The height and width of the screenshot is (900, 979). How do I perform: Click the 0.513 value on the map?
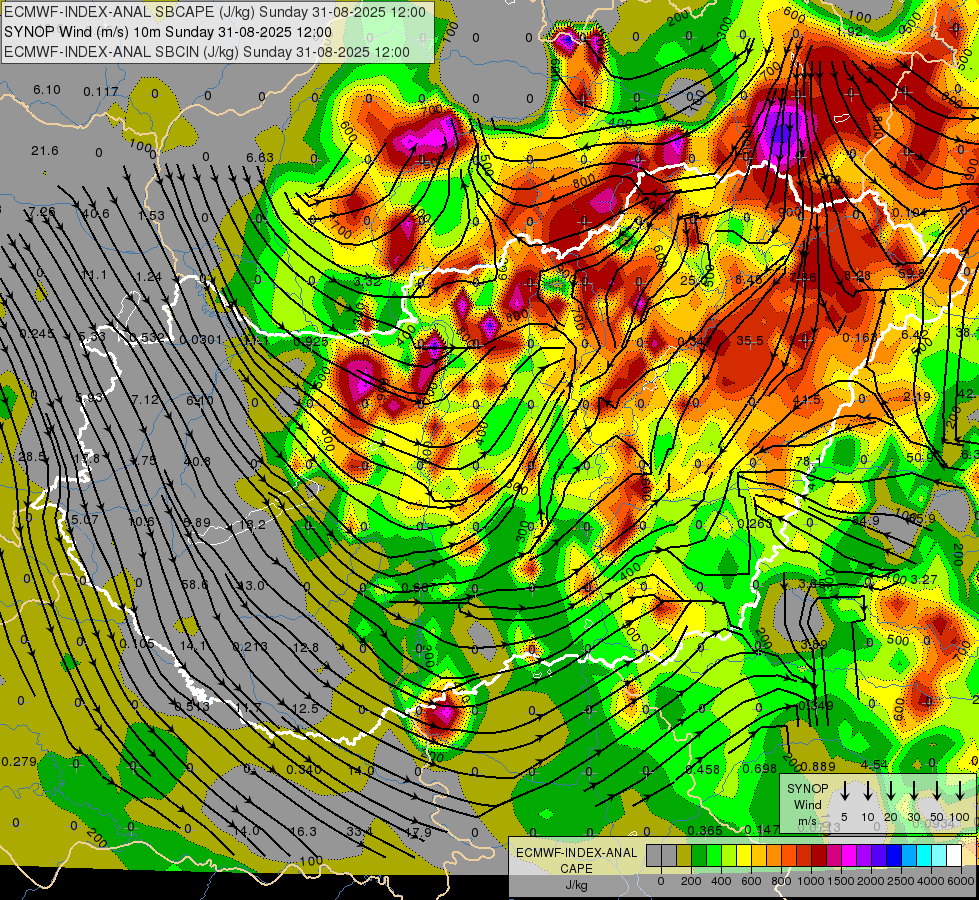[x=192, y=706]
